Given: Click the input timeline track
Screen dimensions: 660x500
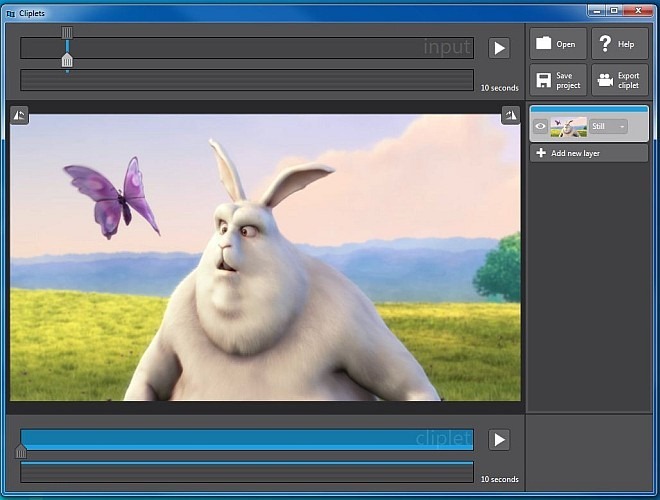Looking at the screenshot, I should click(x=250, y=48).
